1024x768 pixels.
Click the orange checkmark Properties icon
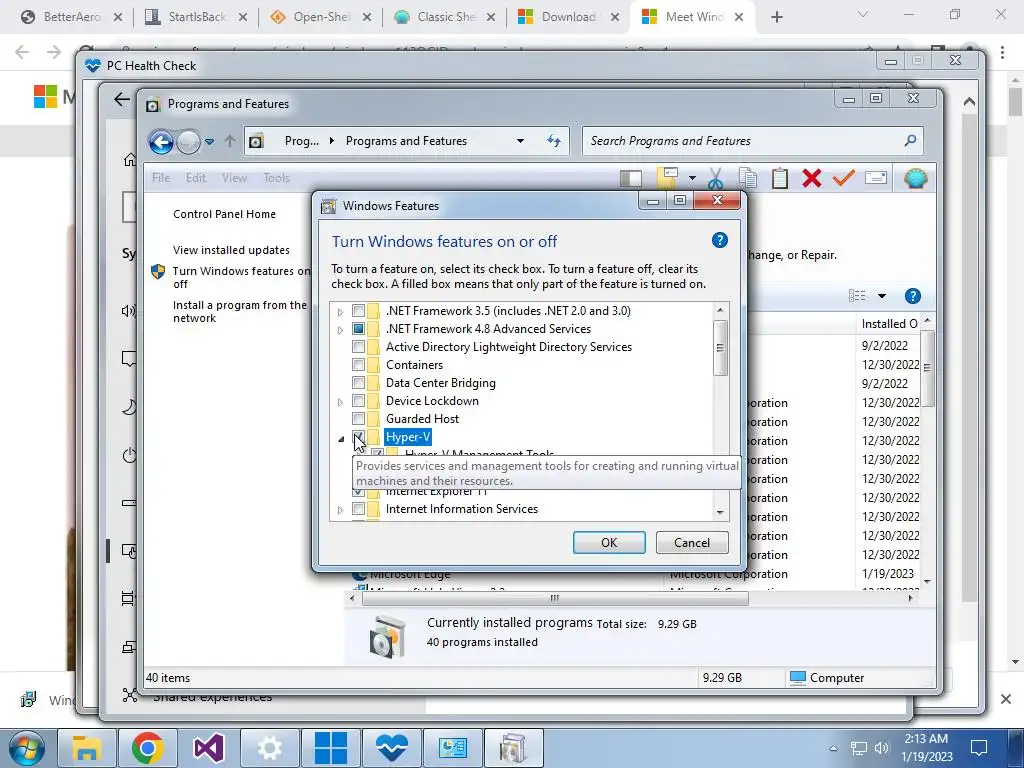(x=844, y=177)
